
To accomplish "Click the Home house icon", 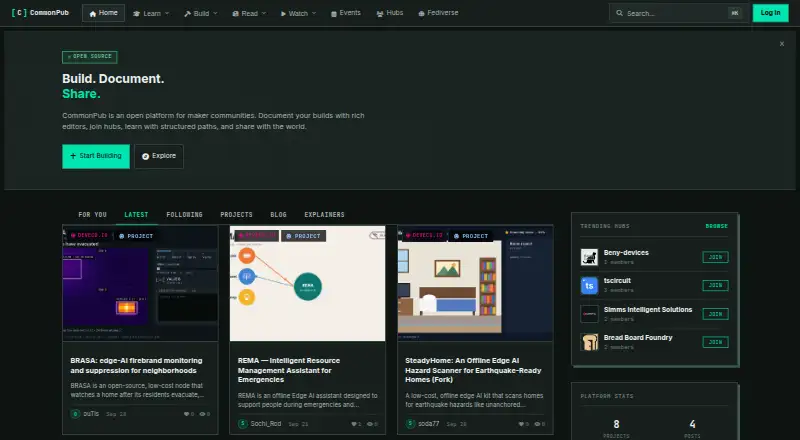I will 92,14.
